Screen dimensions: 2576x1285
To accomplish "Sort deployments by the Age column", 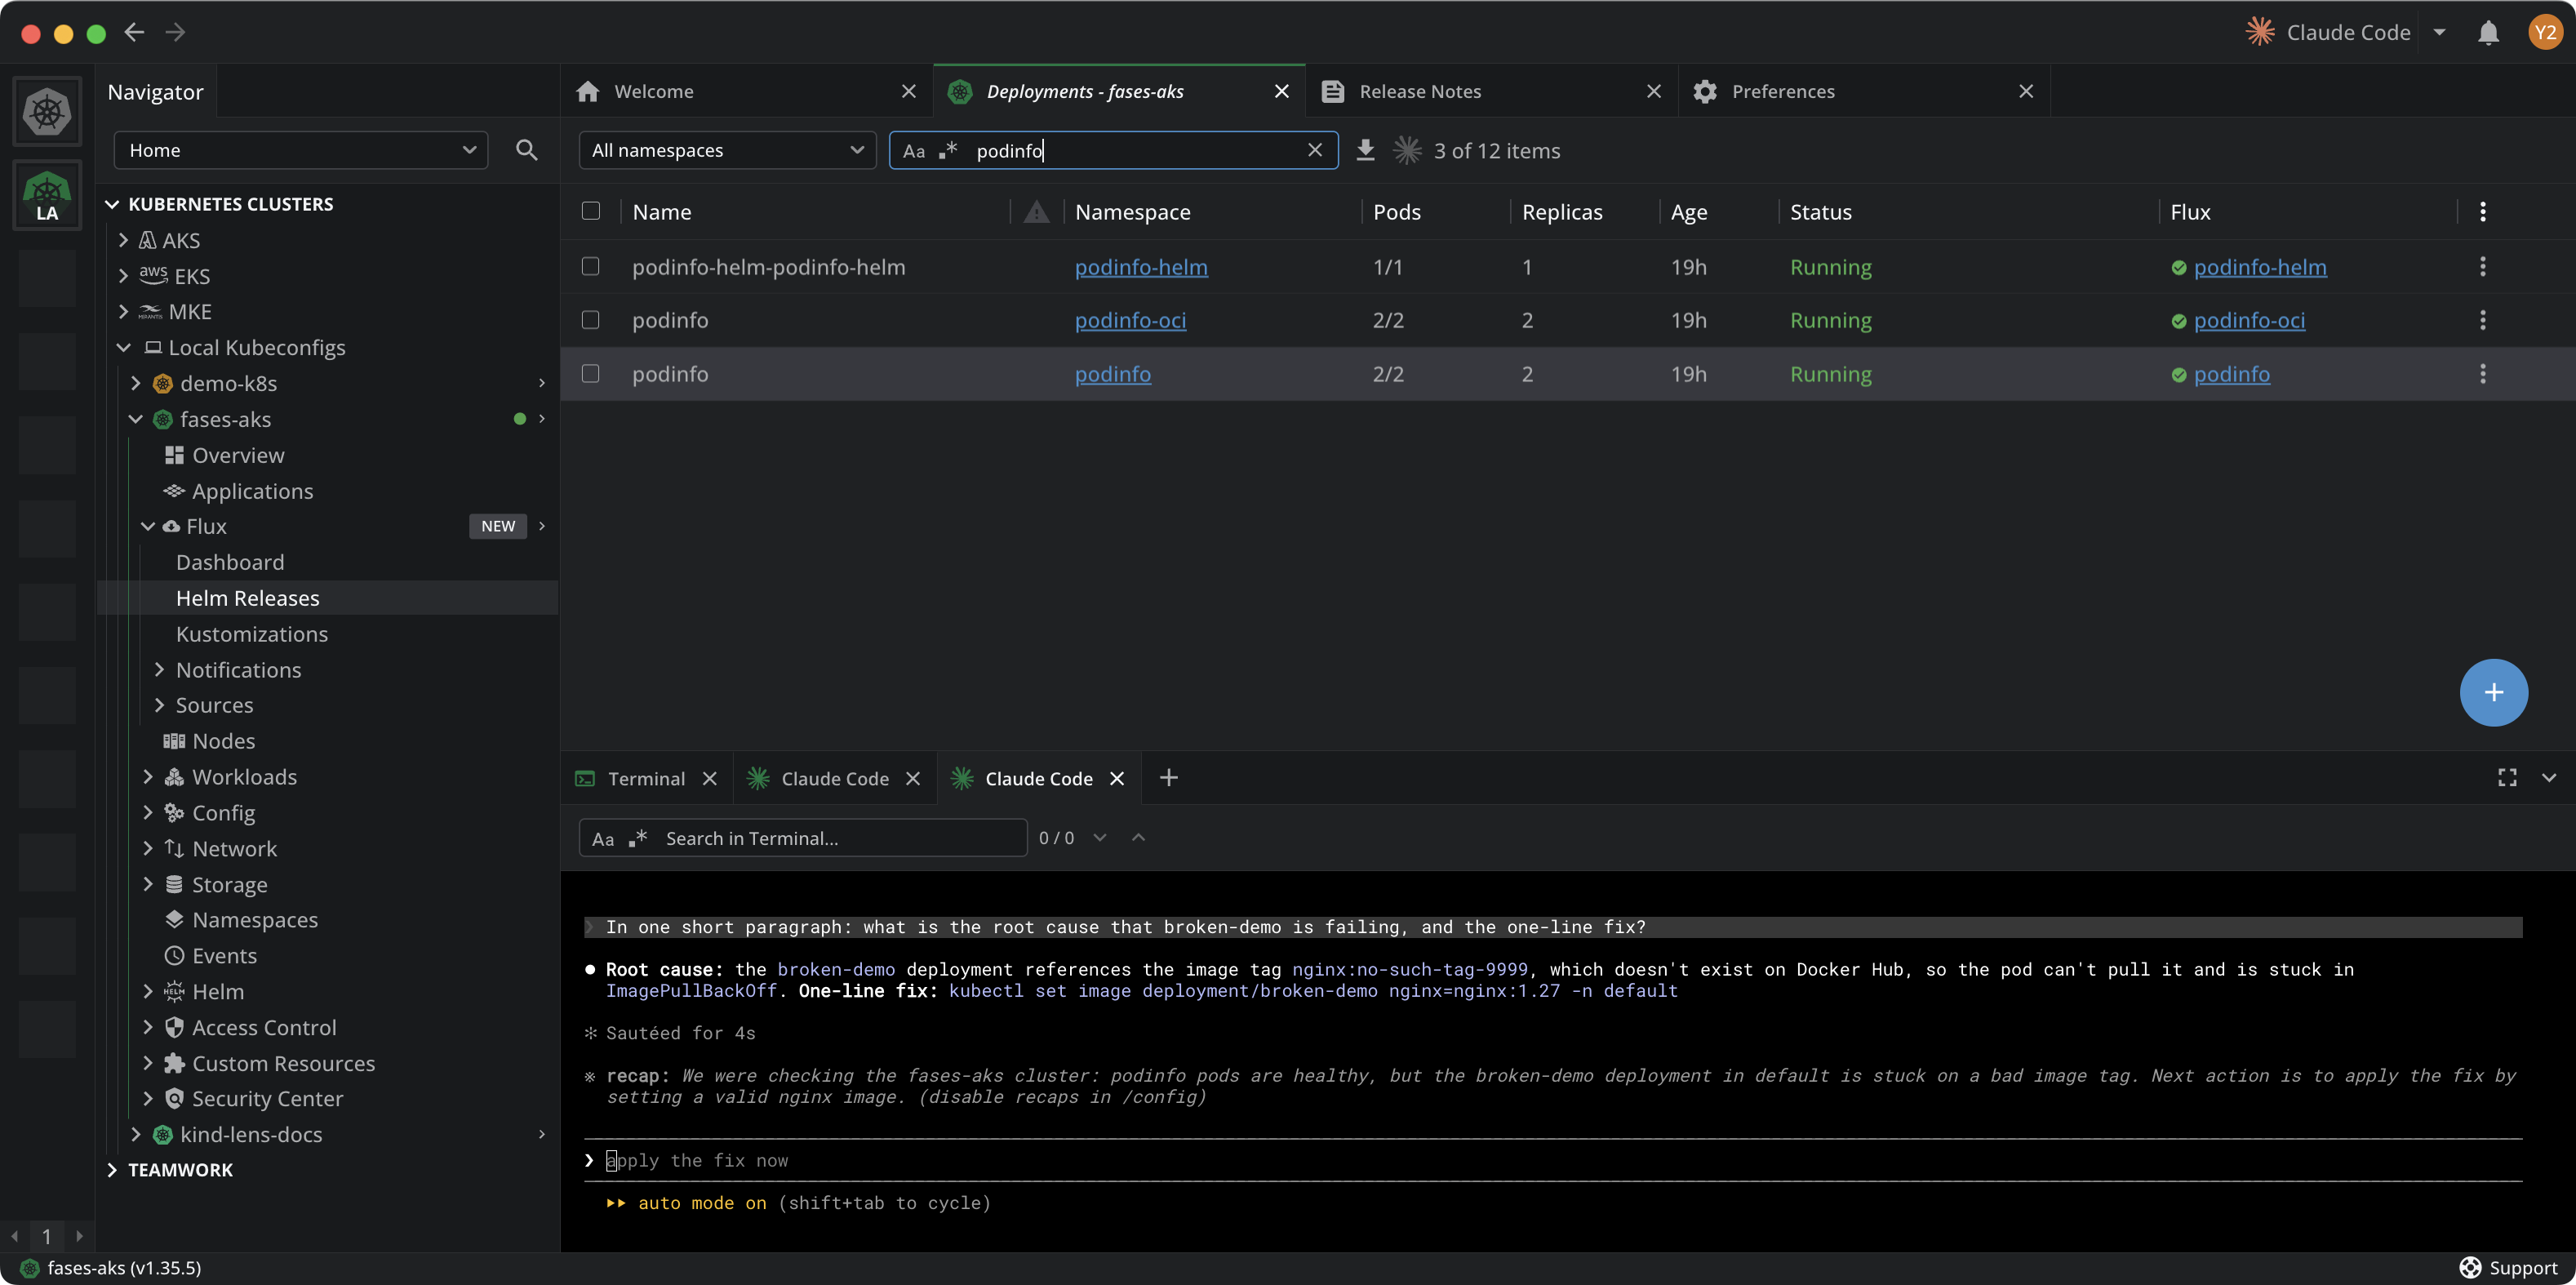I will click(1689, 211).
